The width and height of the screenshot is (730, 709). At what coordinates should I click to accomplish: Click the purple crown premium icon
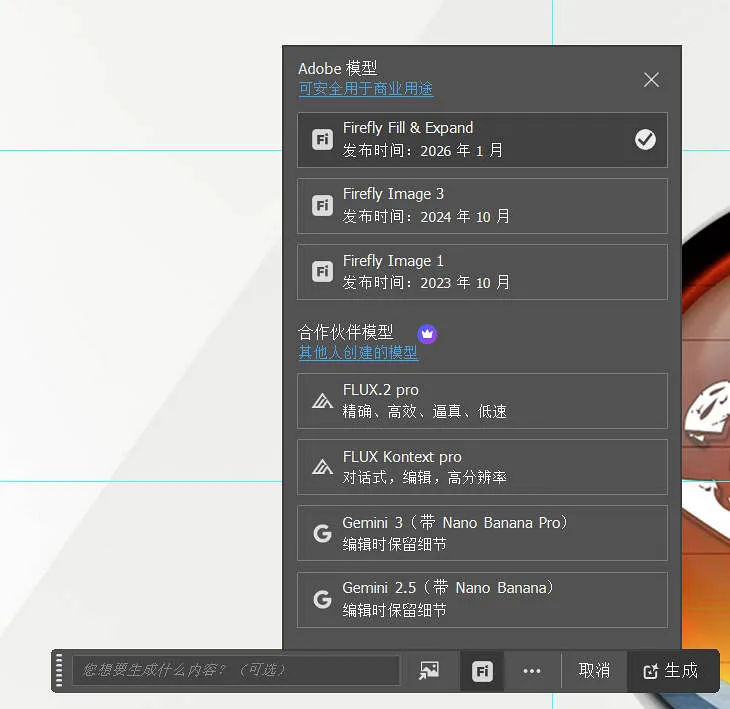(x=427, y=334)
